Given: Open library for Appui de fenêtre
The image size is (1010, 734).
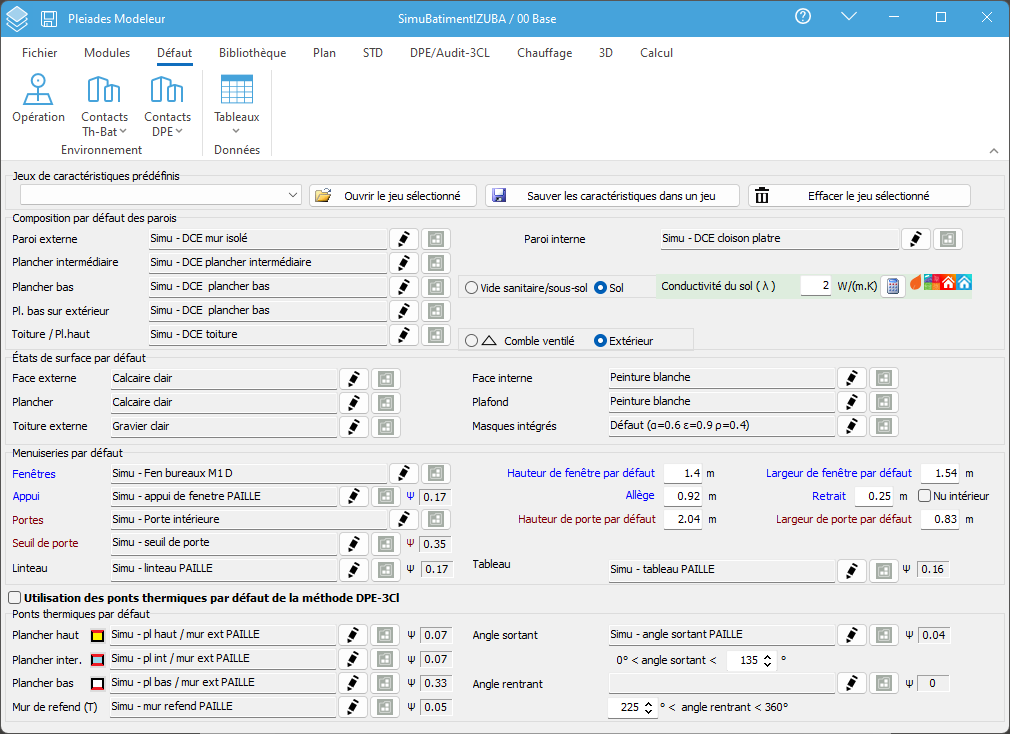Looking at the screenshot, I should 386,496.
